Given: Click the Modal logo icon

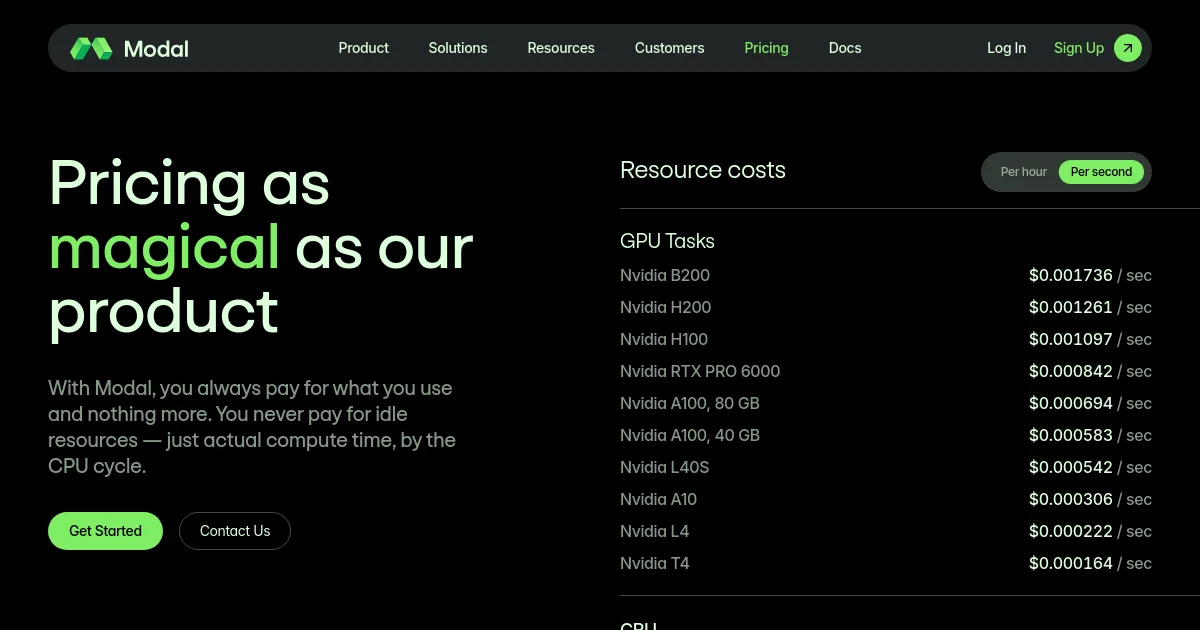Looking at the screenshot, I should pos(91,48).
